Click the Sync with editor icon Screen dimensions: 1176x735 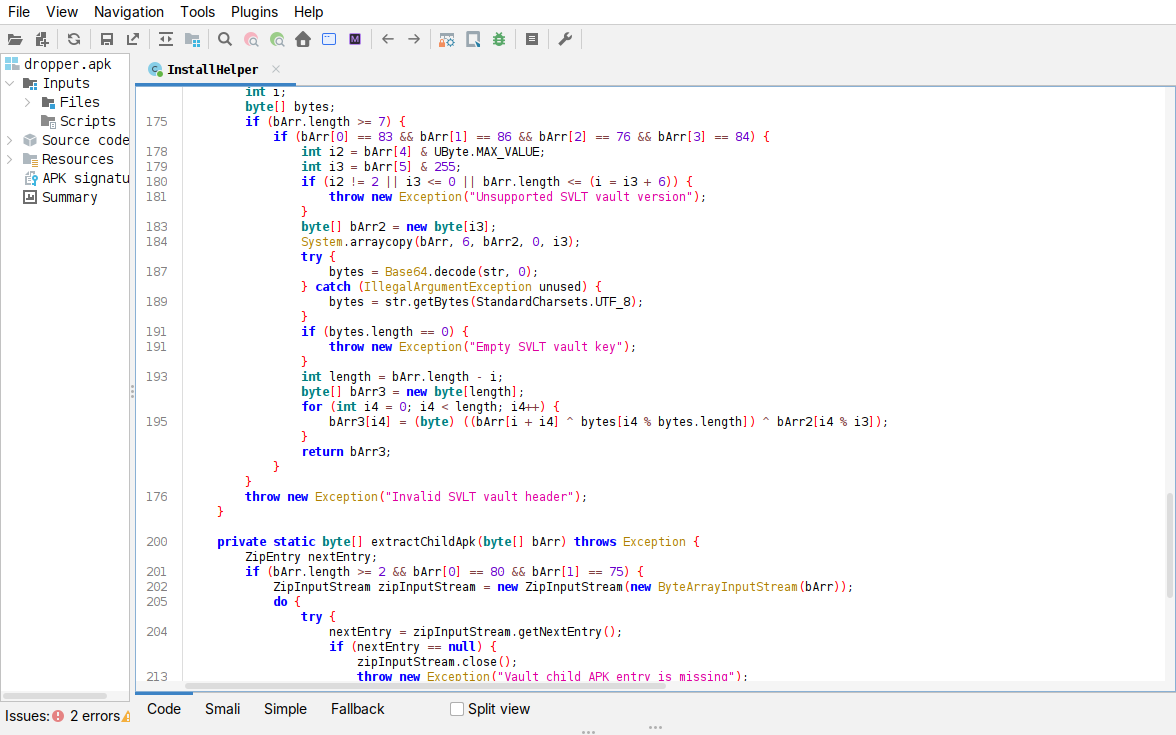(166, 40)
